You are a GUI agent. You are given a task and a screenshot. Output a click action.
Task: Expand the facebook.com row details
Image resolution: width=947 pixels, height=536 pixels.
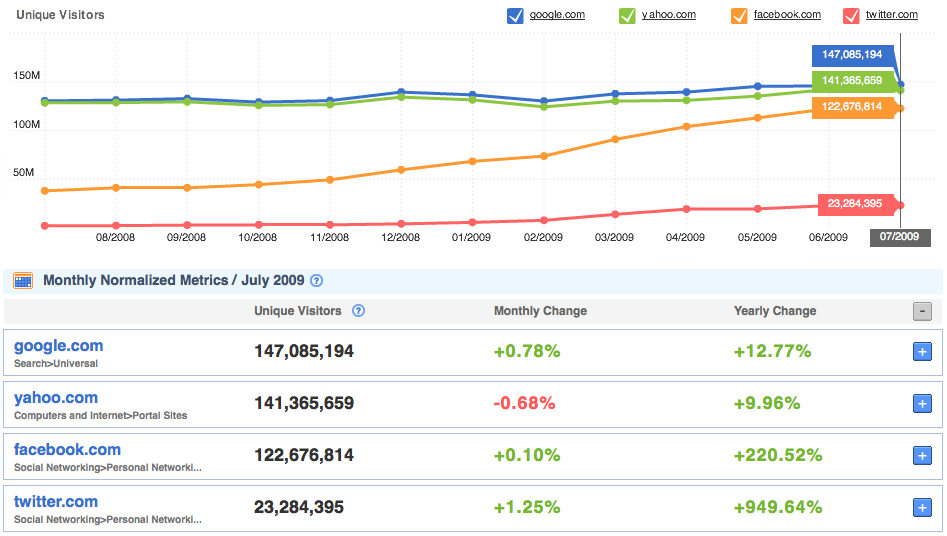click(x=922, y=456)
